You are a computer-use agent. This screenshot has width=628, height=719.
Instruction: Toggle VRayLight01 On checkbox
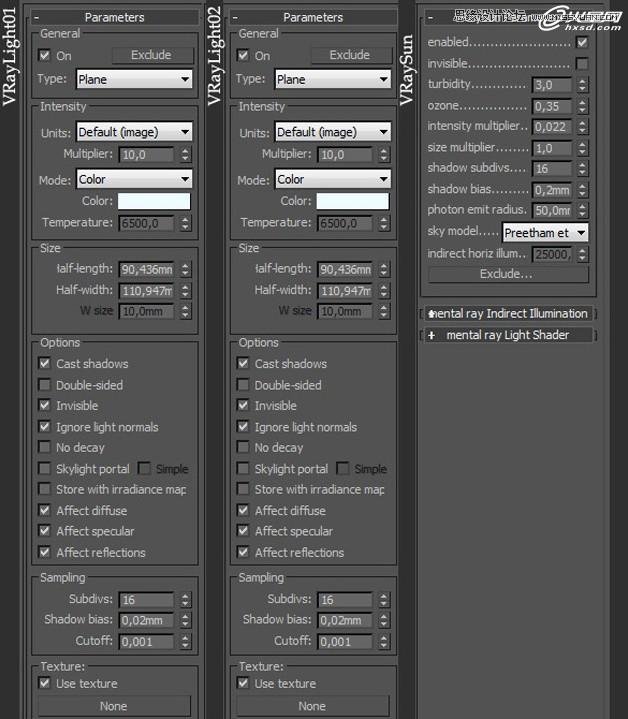click(44, 55)
